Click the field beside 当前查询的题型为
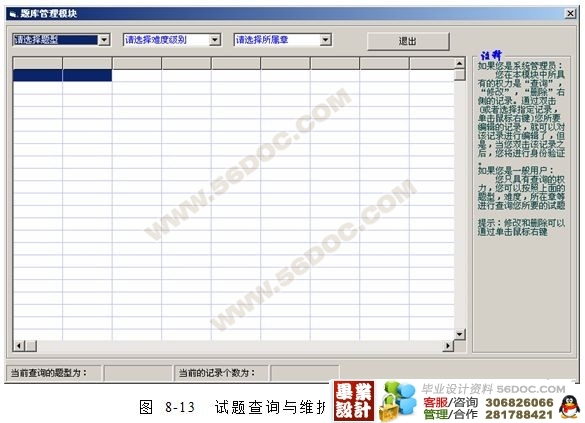This screenshot has height=423, width=585. (138, 373)
